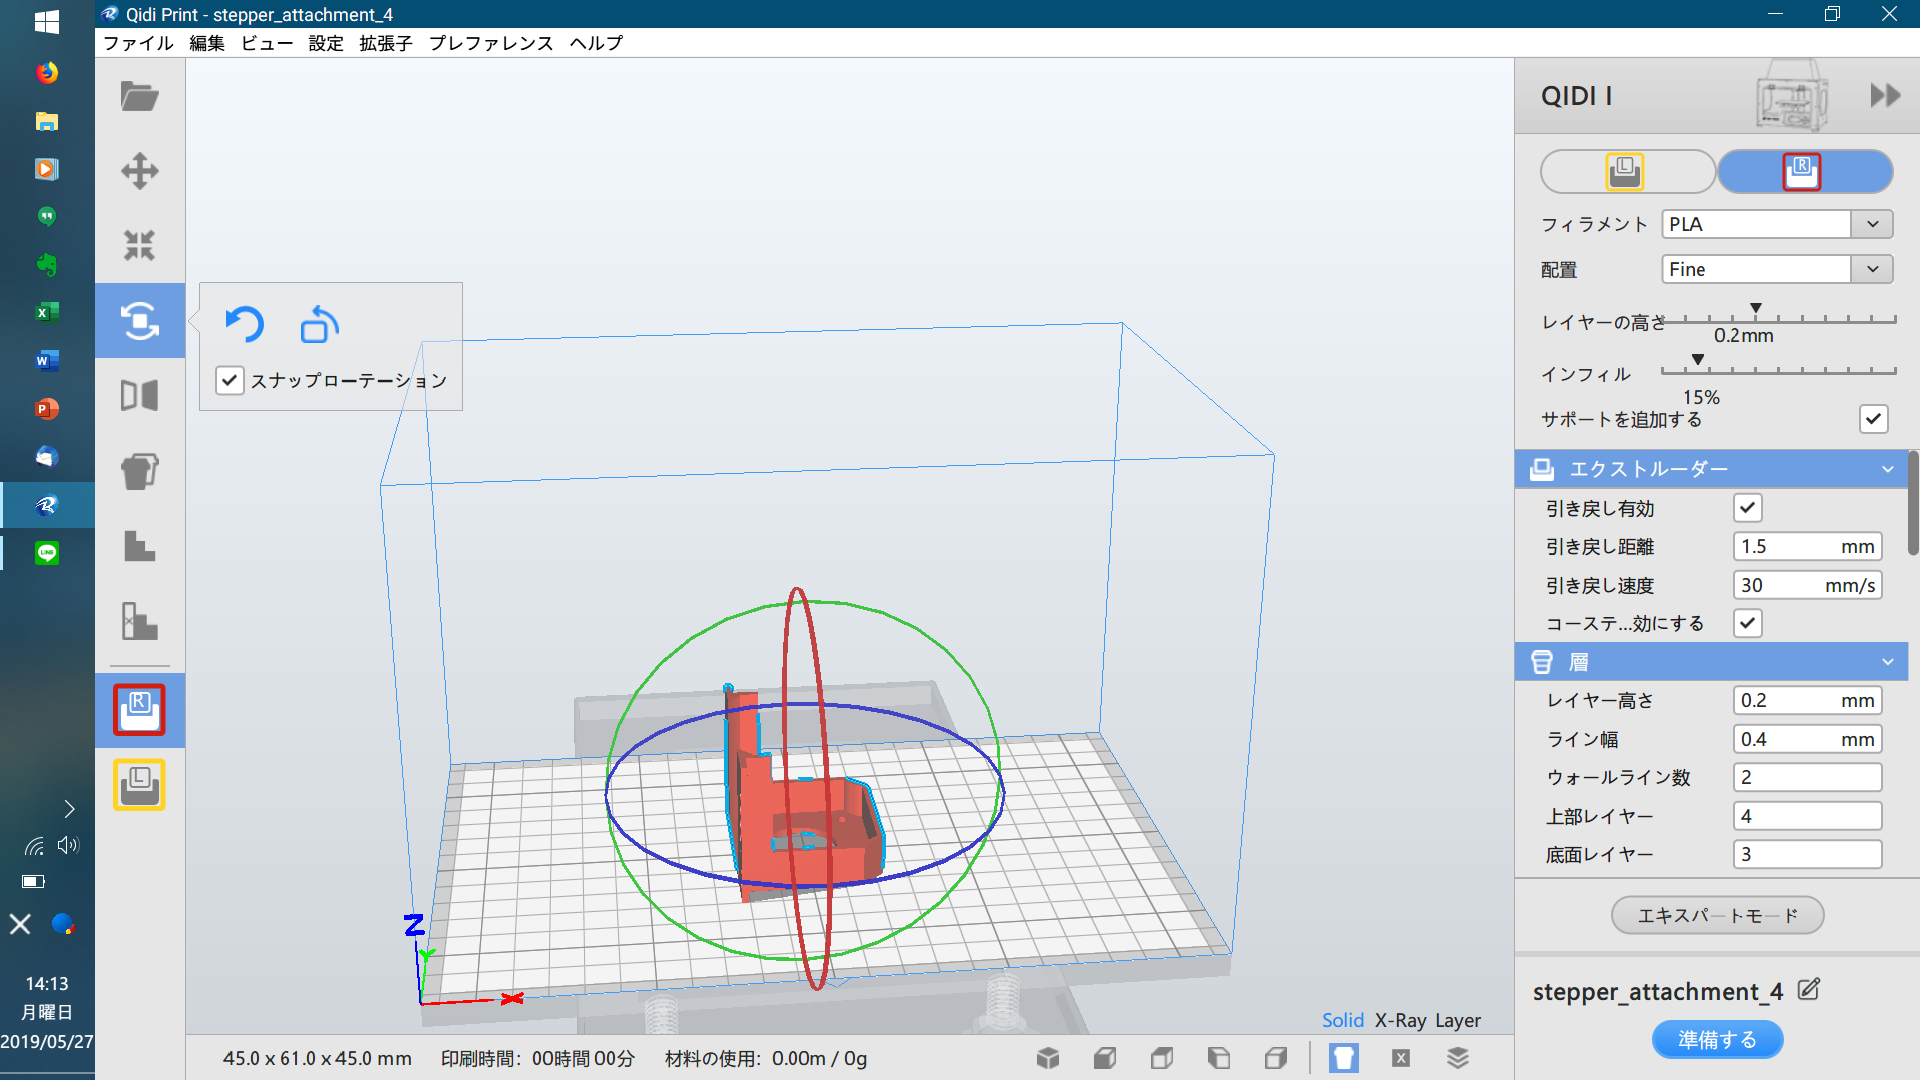
Task: Click the double arrow beside QIDI I
Action: click(1885, 96)
